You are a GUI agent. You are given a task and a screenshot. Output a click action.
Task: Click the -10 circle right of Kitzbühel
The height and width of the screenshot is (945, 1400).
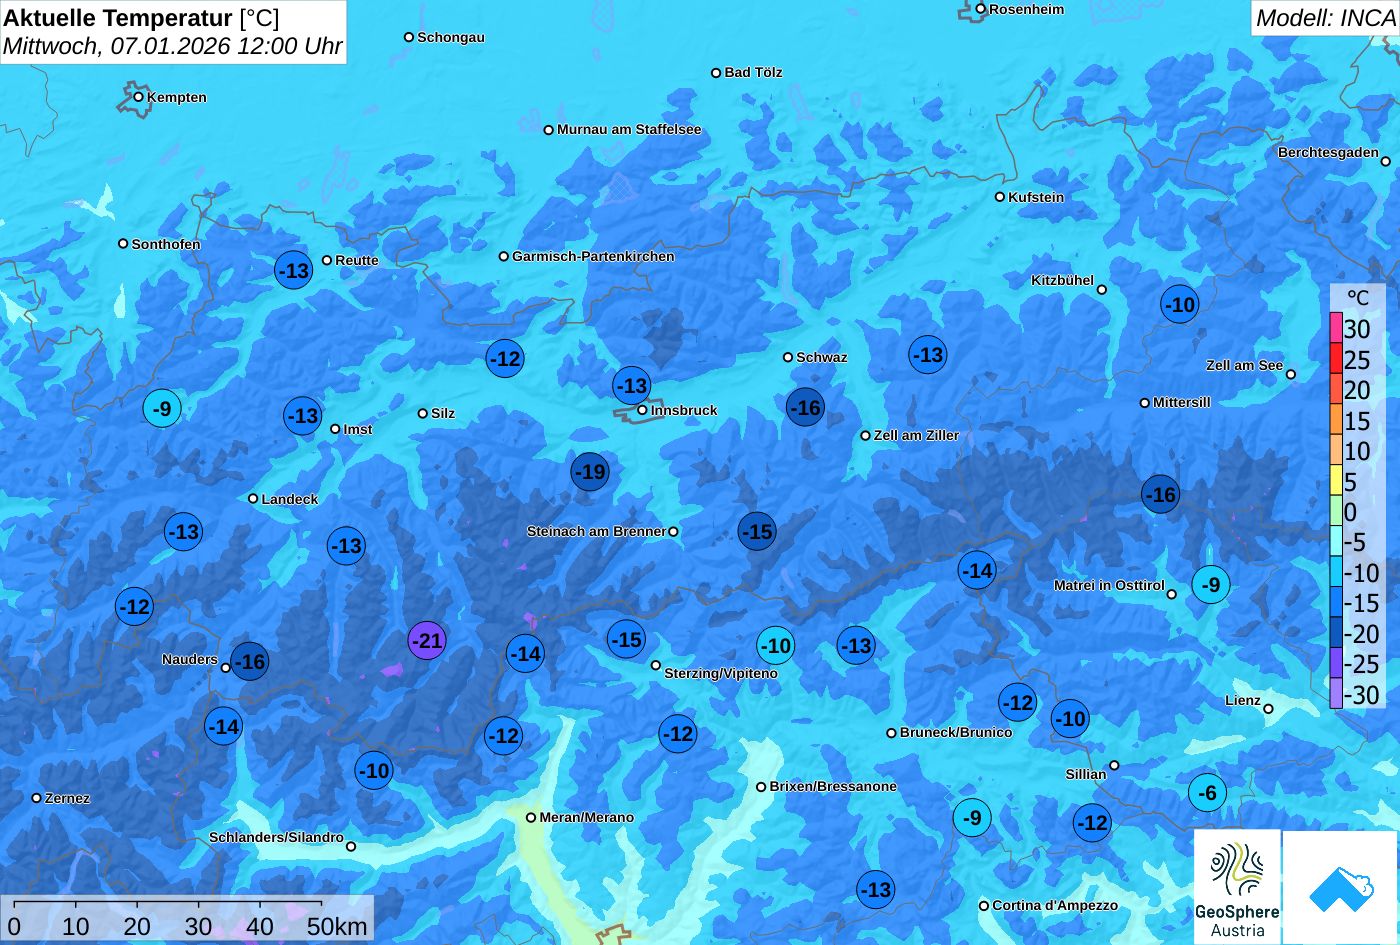click(1180, 304)
